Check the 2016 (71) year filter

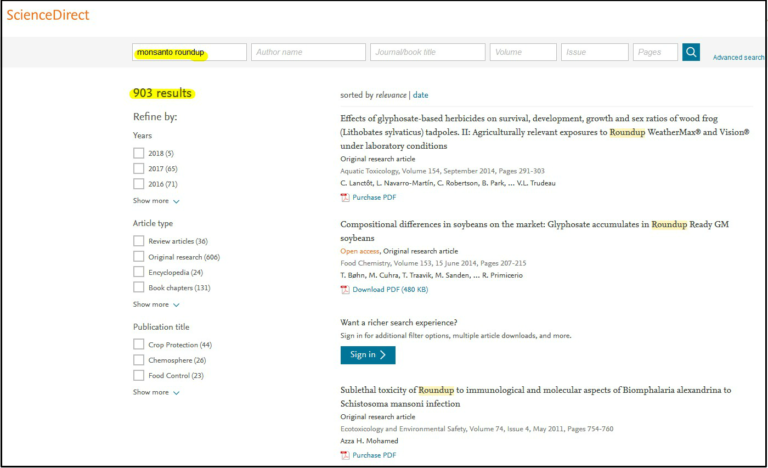tap(139, 184)
